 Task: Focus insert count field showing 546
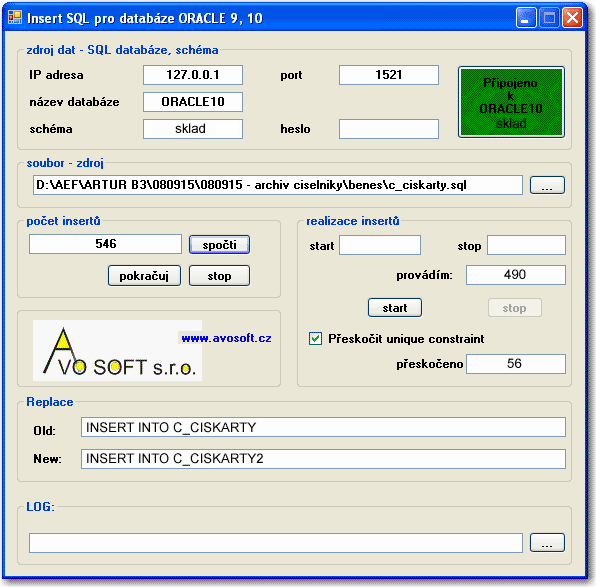tap(105, 244)
